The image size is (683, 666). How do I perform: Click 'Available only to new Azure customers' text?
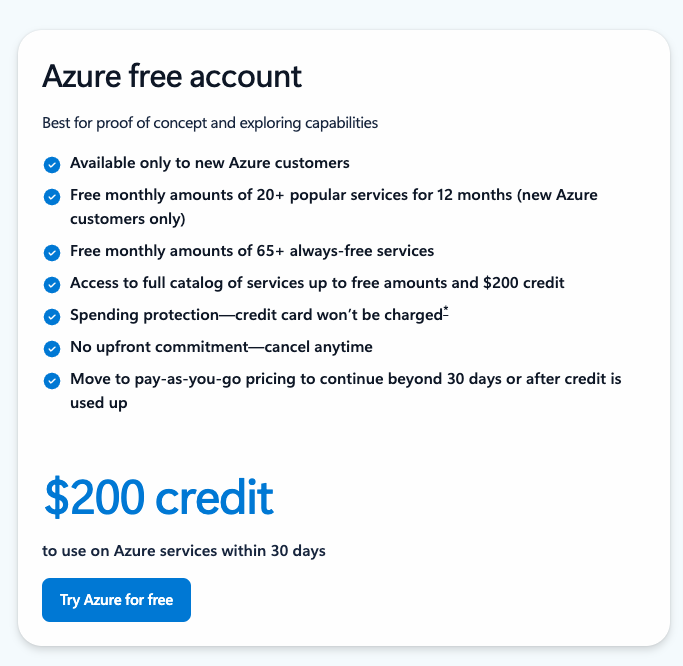tap(210, 163)
